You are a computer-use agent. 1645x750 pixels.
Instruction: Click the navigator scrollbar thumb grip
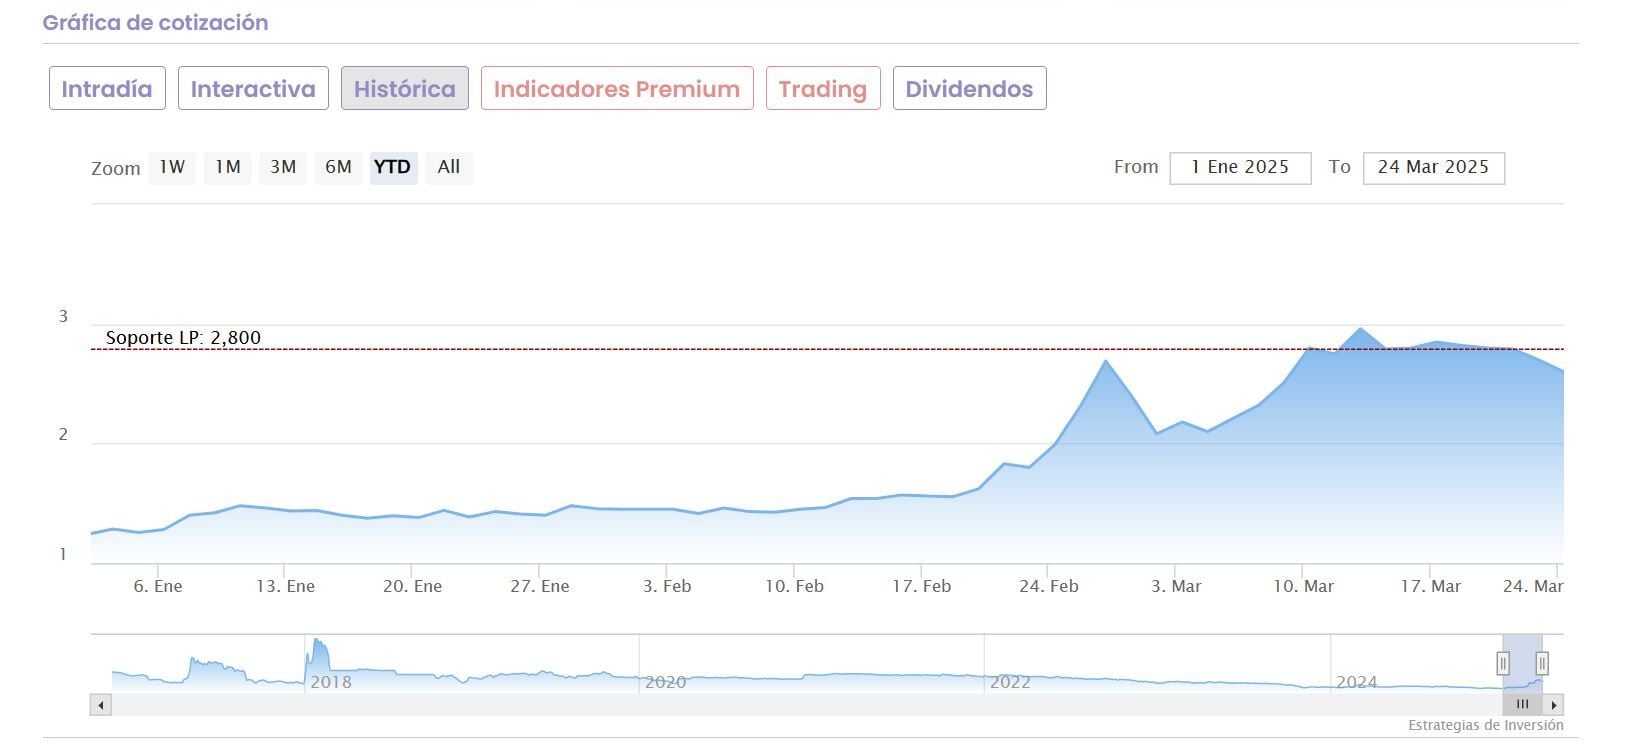tap(1522, 705)
